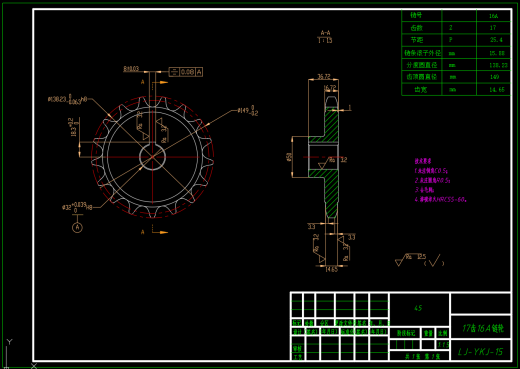Viewport: 520px width, 369px height.
Task: Click the HRC55-60 technical requirement line
Action: tap(440, 200)
